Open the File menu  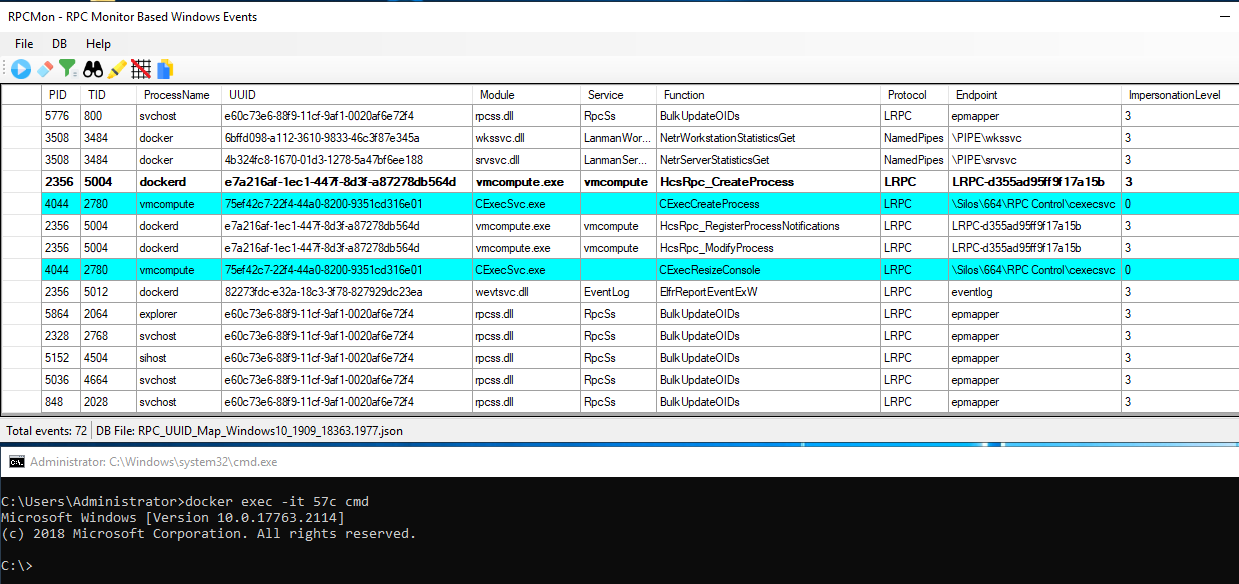tap(24, 44)
